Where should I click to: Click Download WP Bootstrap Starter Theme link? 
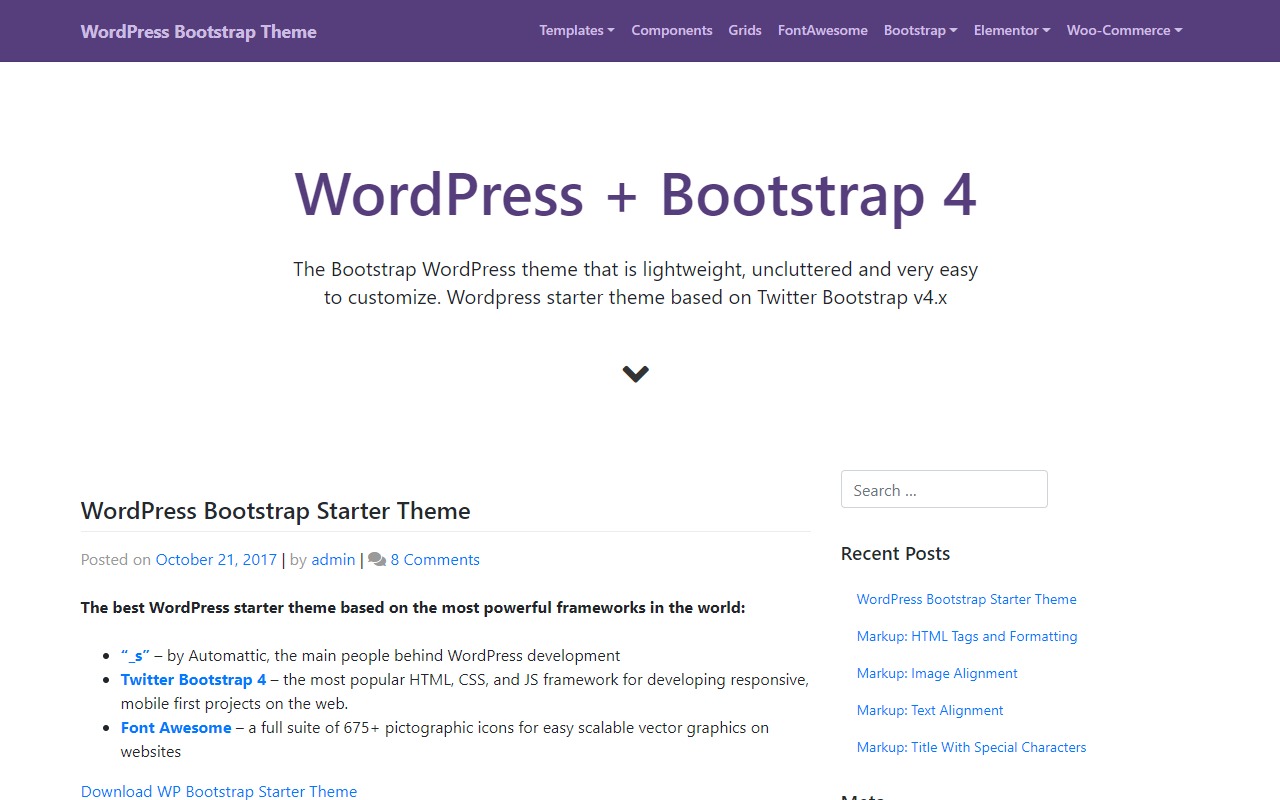coord(219,791)
